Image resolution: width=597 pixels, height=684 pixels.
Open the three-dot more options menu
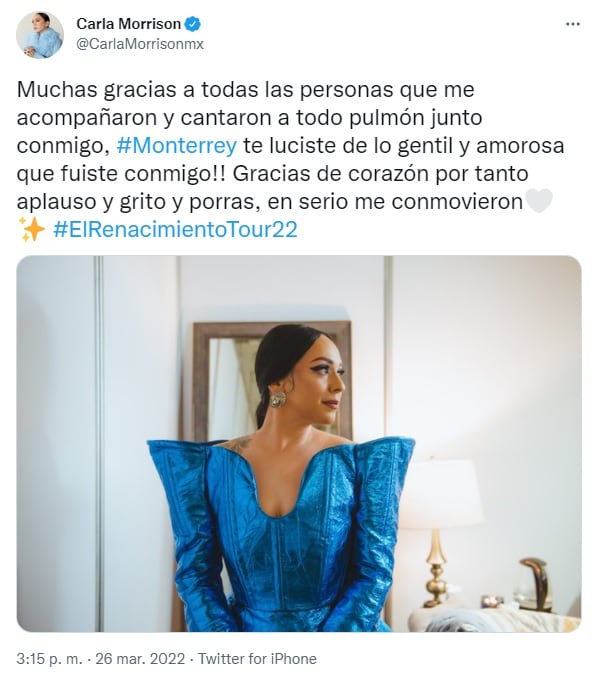pyautogui.click(x=573, y=24)
